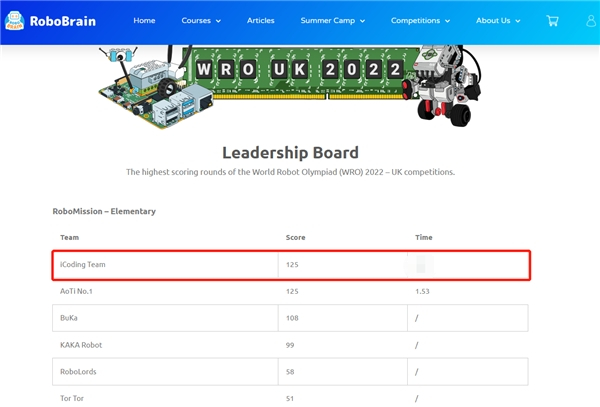Image resolution: width=600 pixels, height=407 pixels.
Task: Expand the Competitions dropdown chevron
Action: (x=447, y=21)
